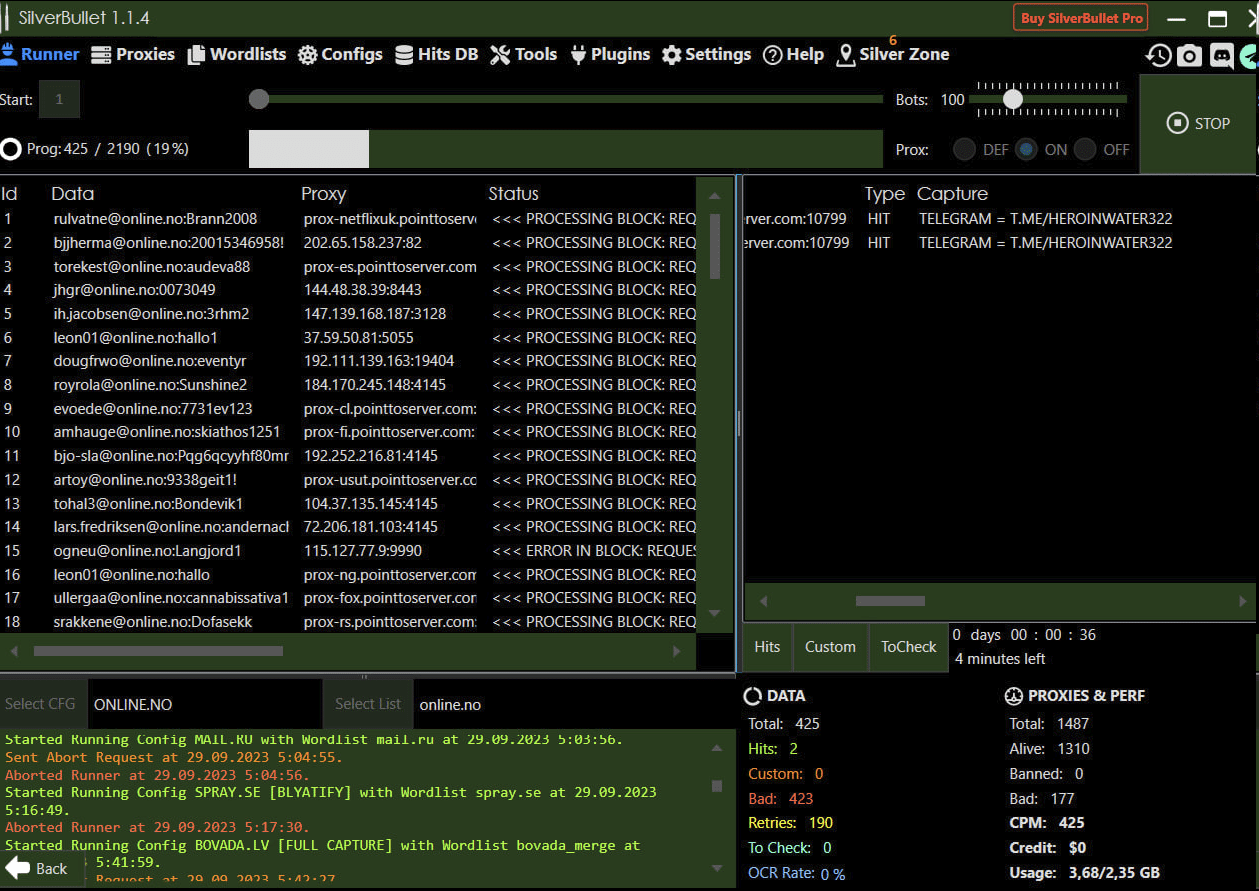Open the Select CFG picker

40,704
